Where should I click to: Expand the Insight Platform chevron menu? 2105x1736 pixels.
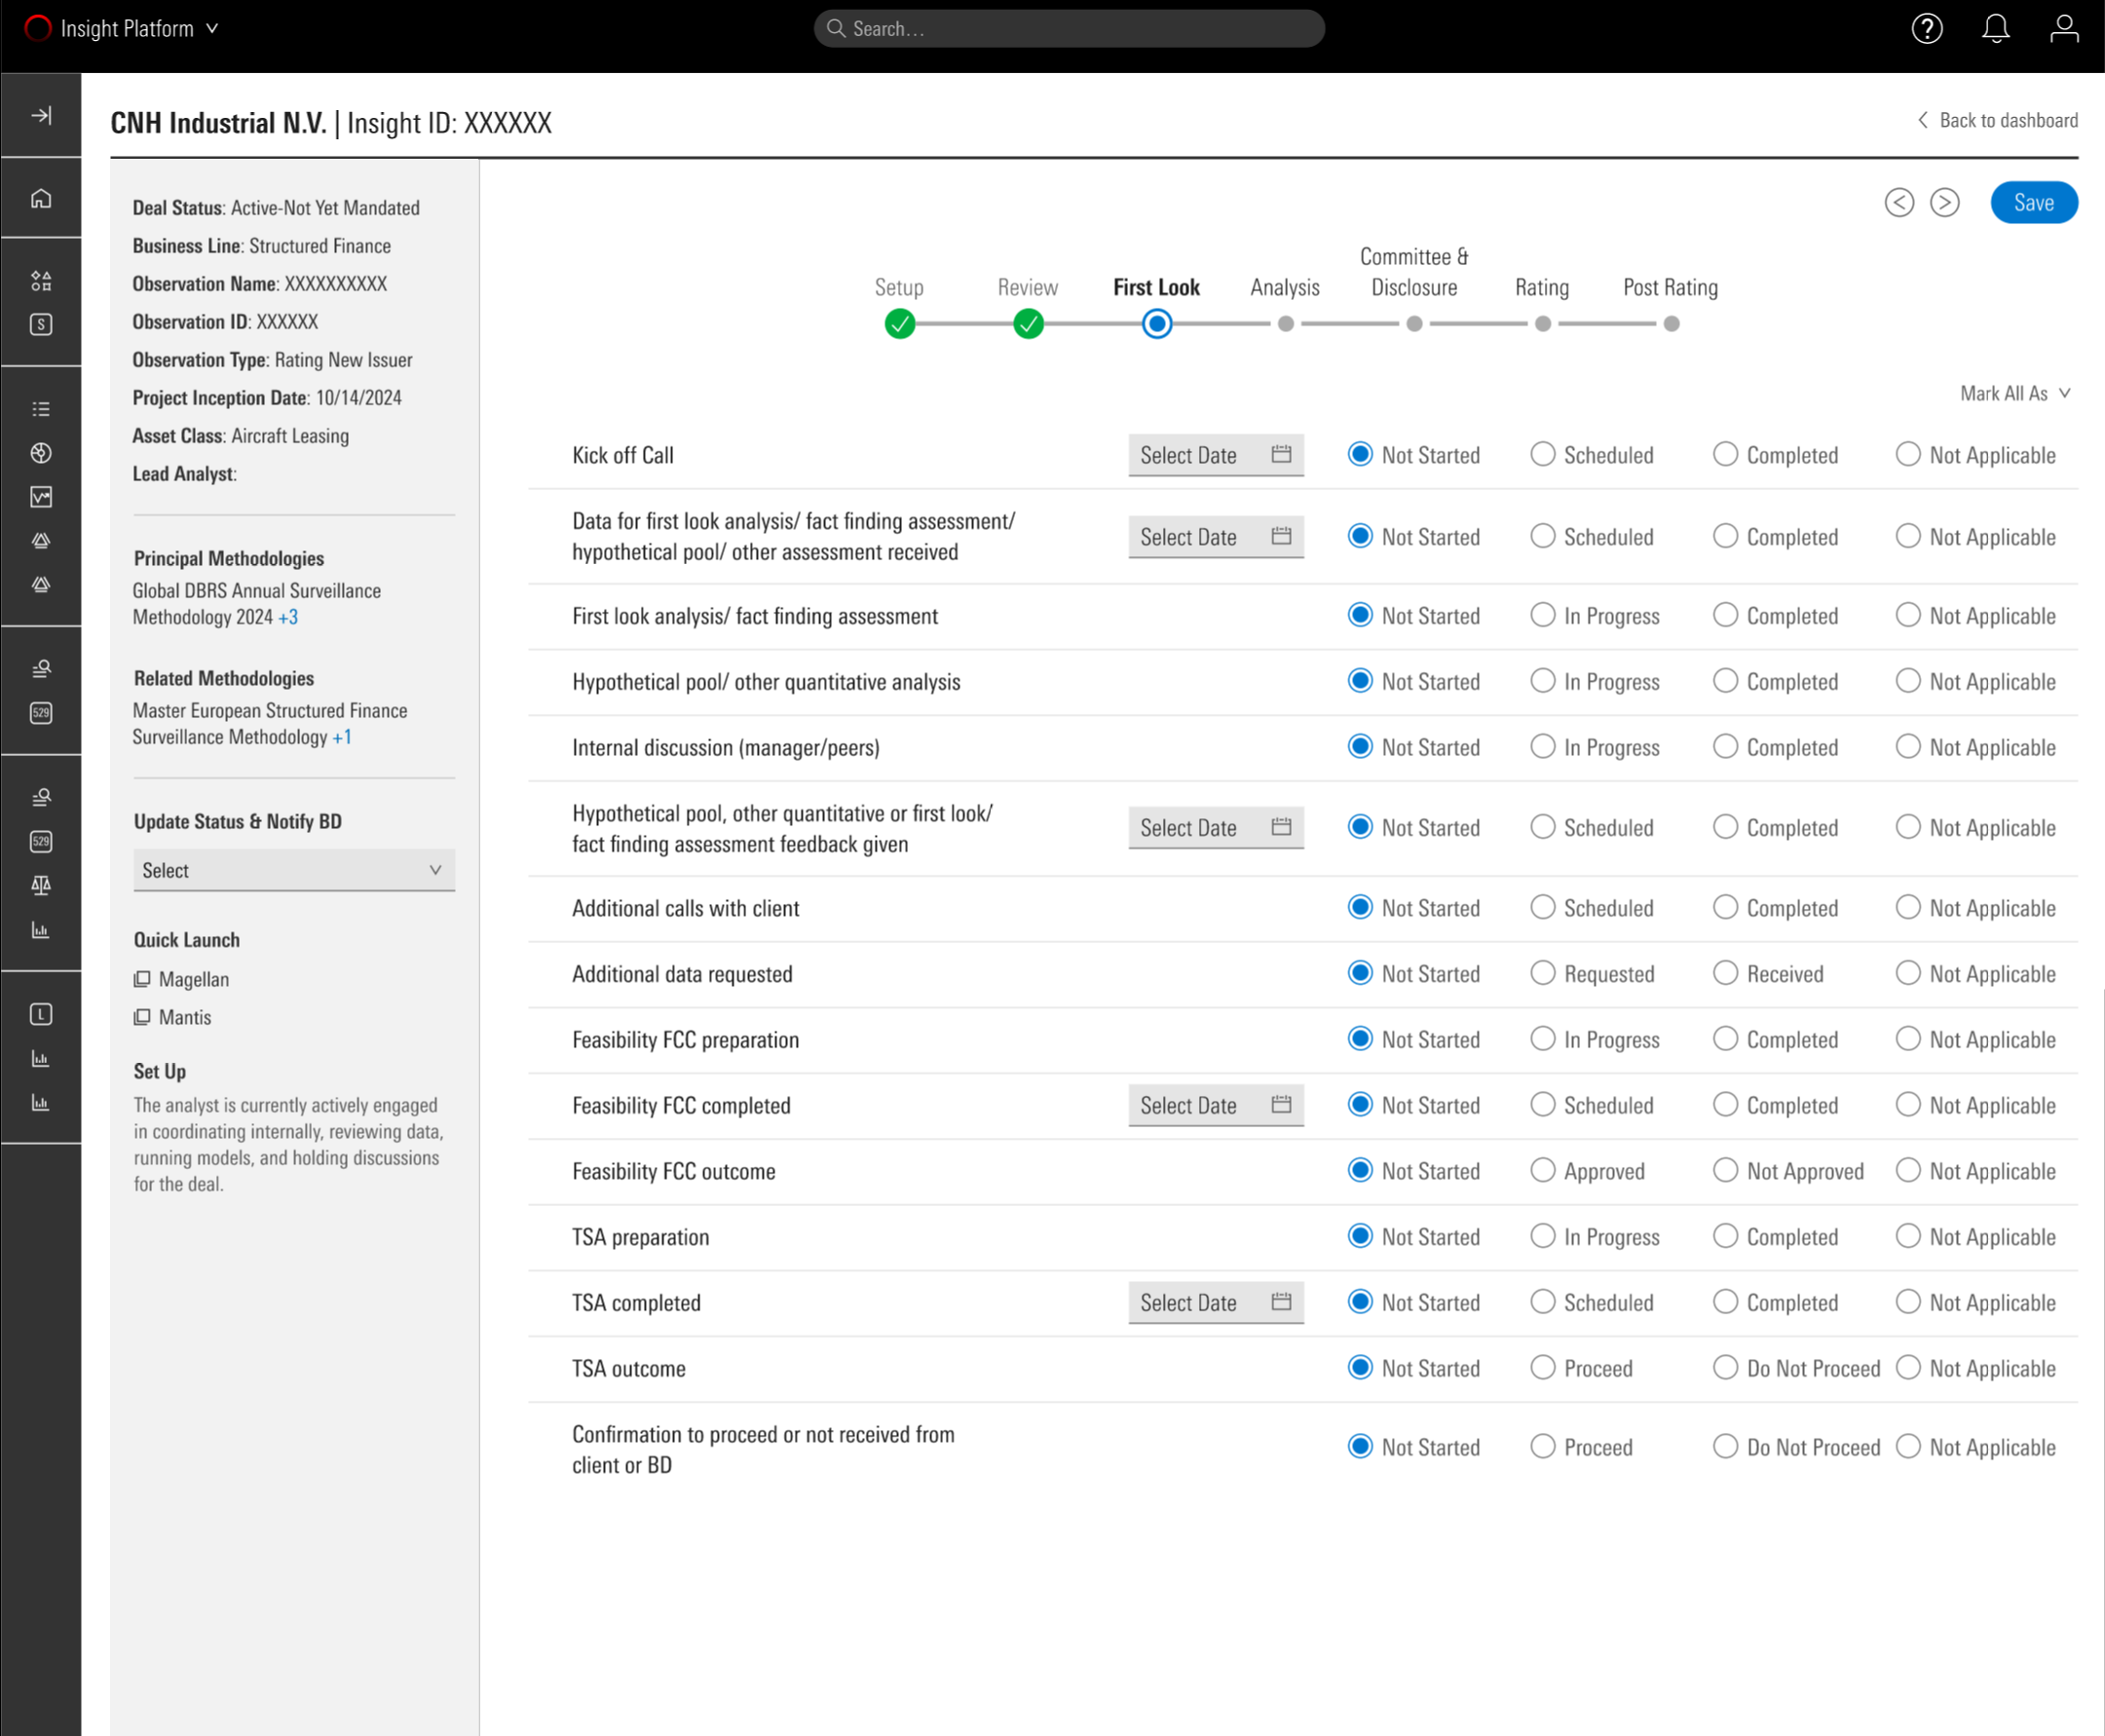(212, 29)
